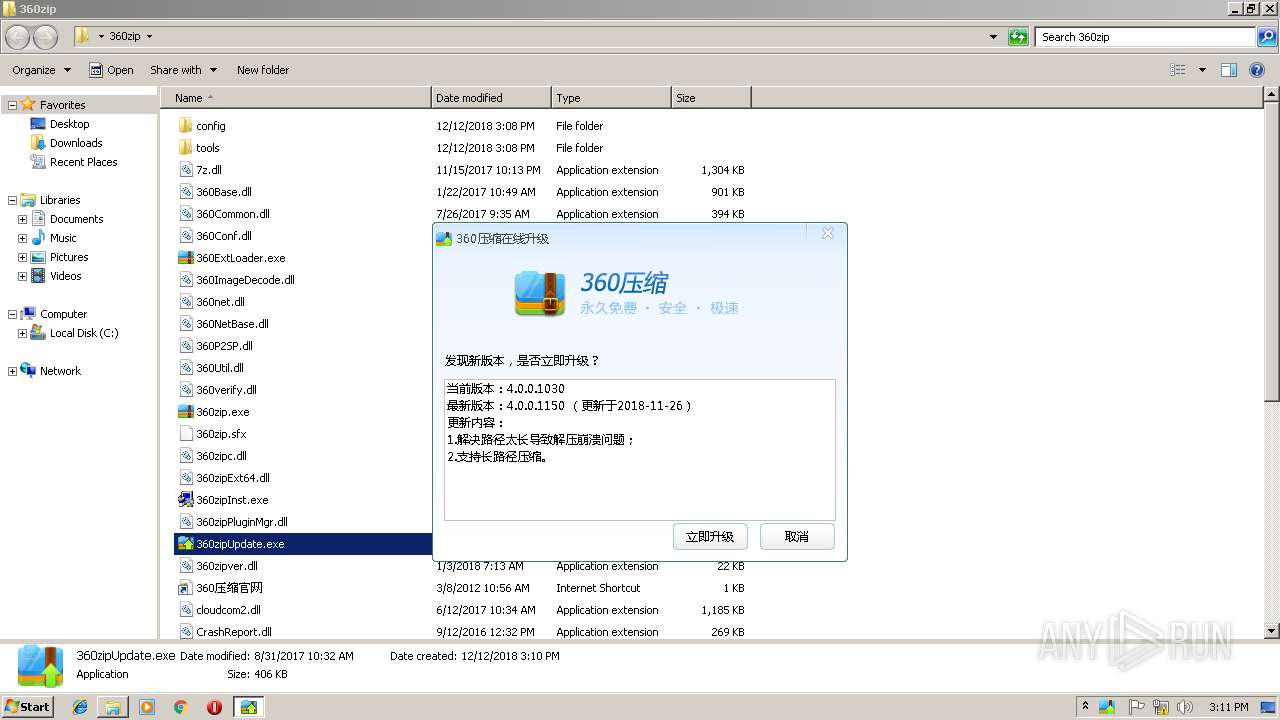Image resolution: width=1280 pixels, height=720 pixels.
Task: Click the search magnifier icon
Action: pyautogui.click(x=1267, y=37)
